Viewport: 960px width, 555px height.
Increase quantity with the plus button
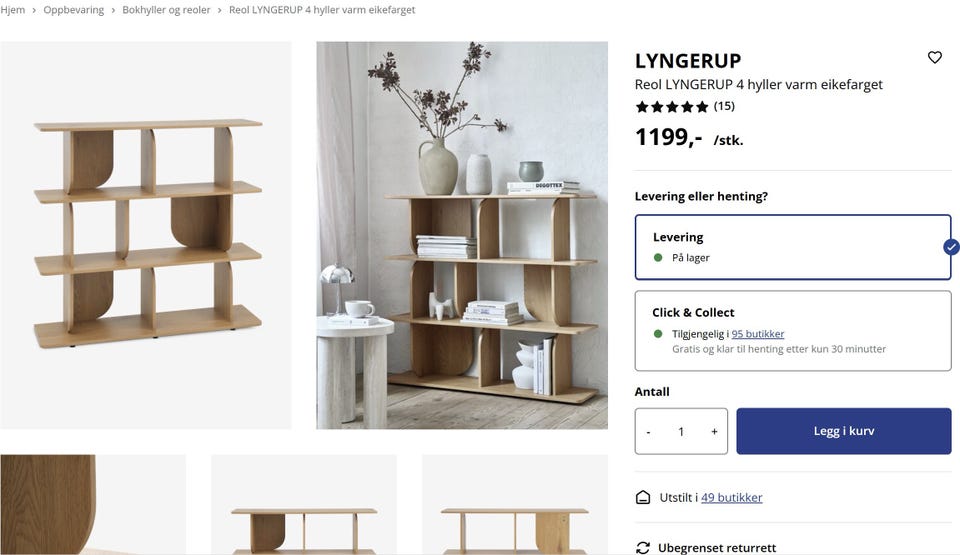coord(714,431)
